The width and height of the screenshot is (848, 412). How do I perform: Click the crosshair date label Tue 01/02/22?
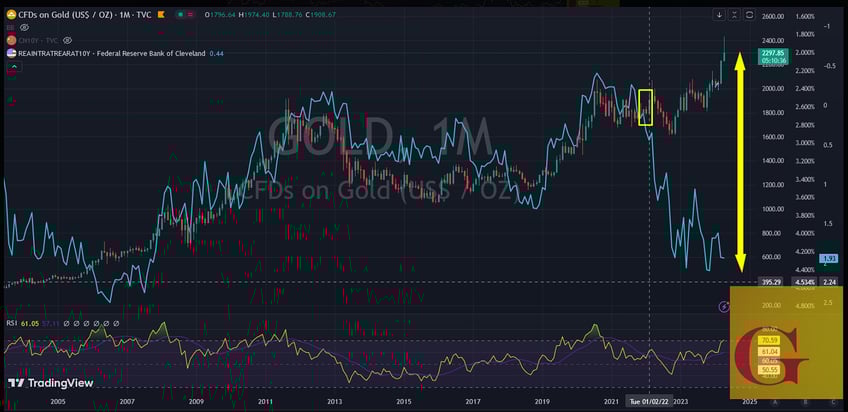[x=650, y=402]
